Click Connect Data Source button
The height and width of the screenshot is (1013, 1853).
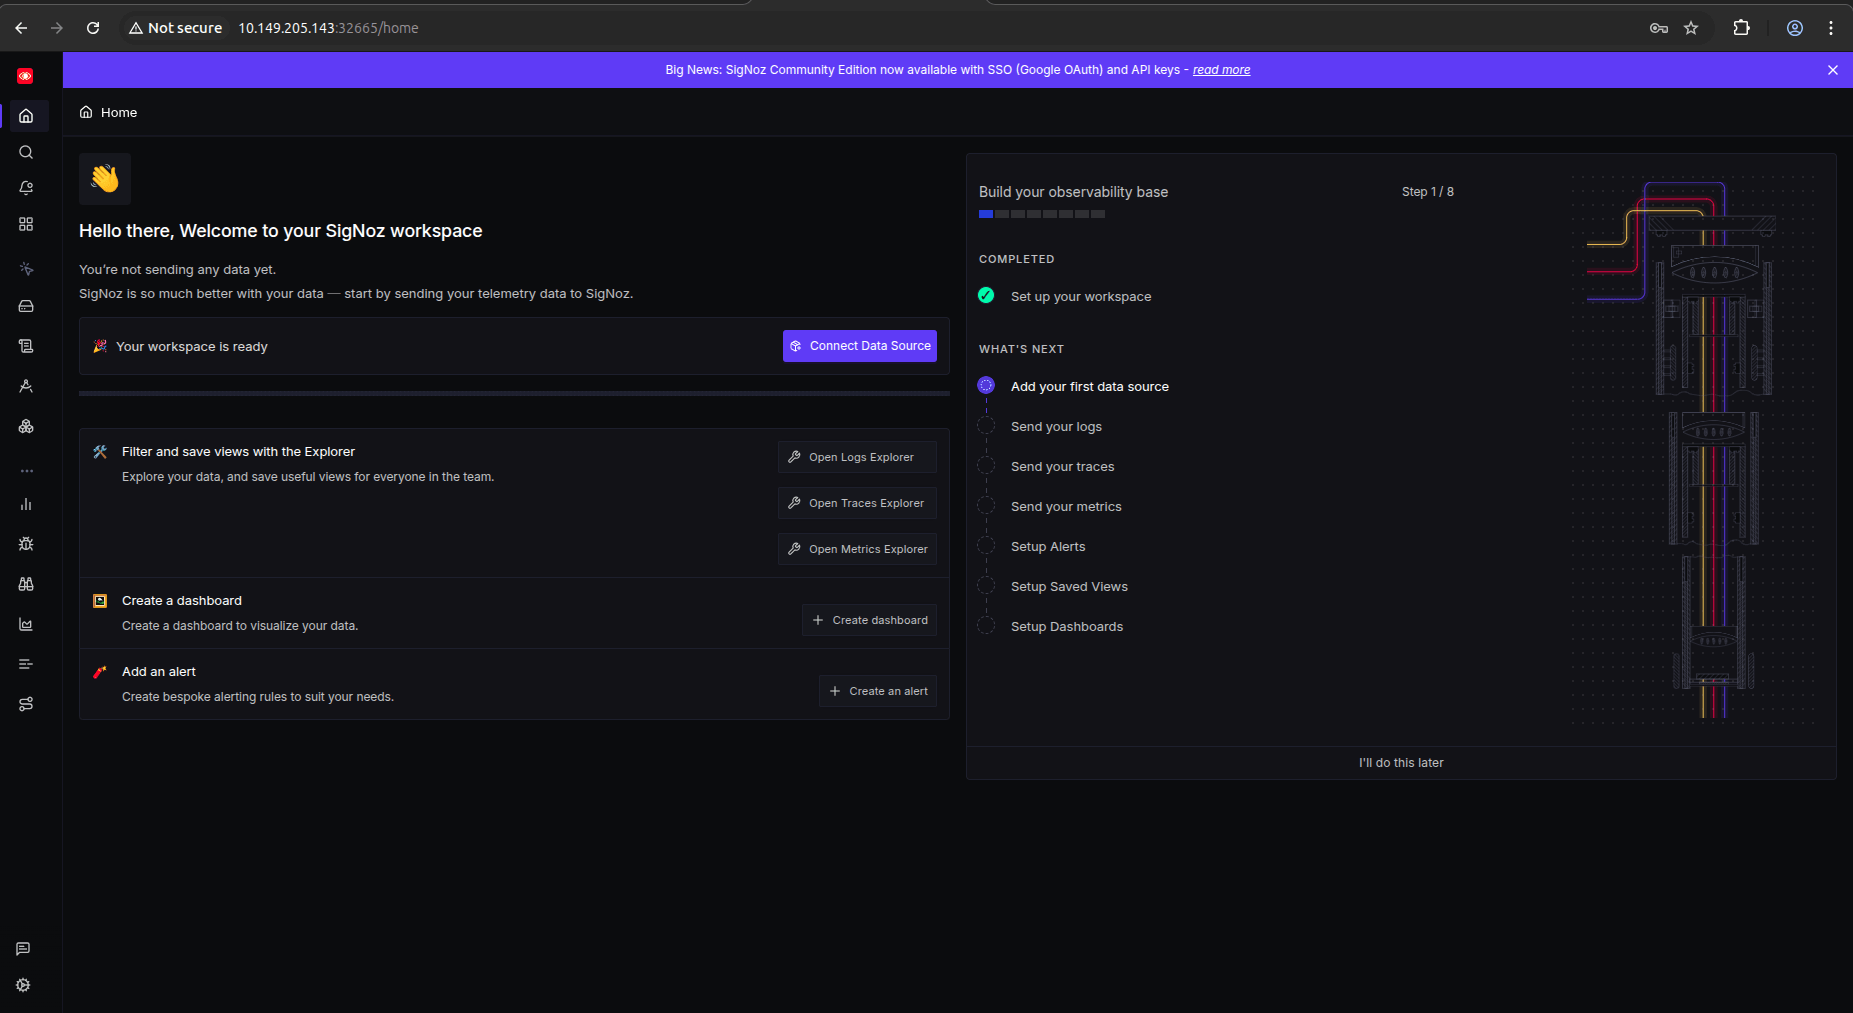pos(860,346)
